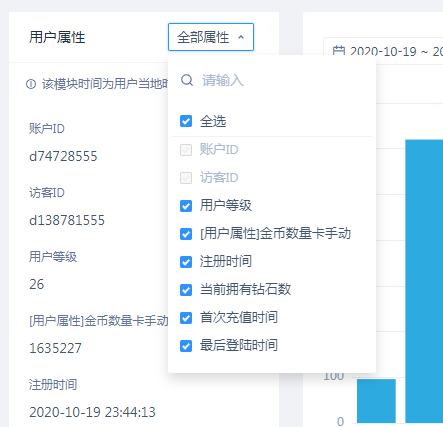Click registration time 2020-10-19 23:44:13
The height and width of the screenshot is (427, 443).
tap(92, 412)
